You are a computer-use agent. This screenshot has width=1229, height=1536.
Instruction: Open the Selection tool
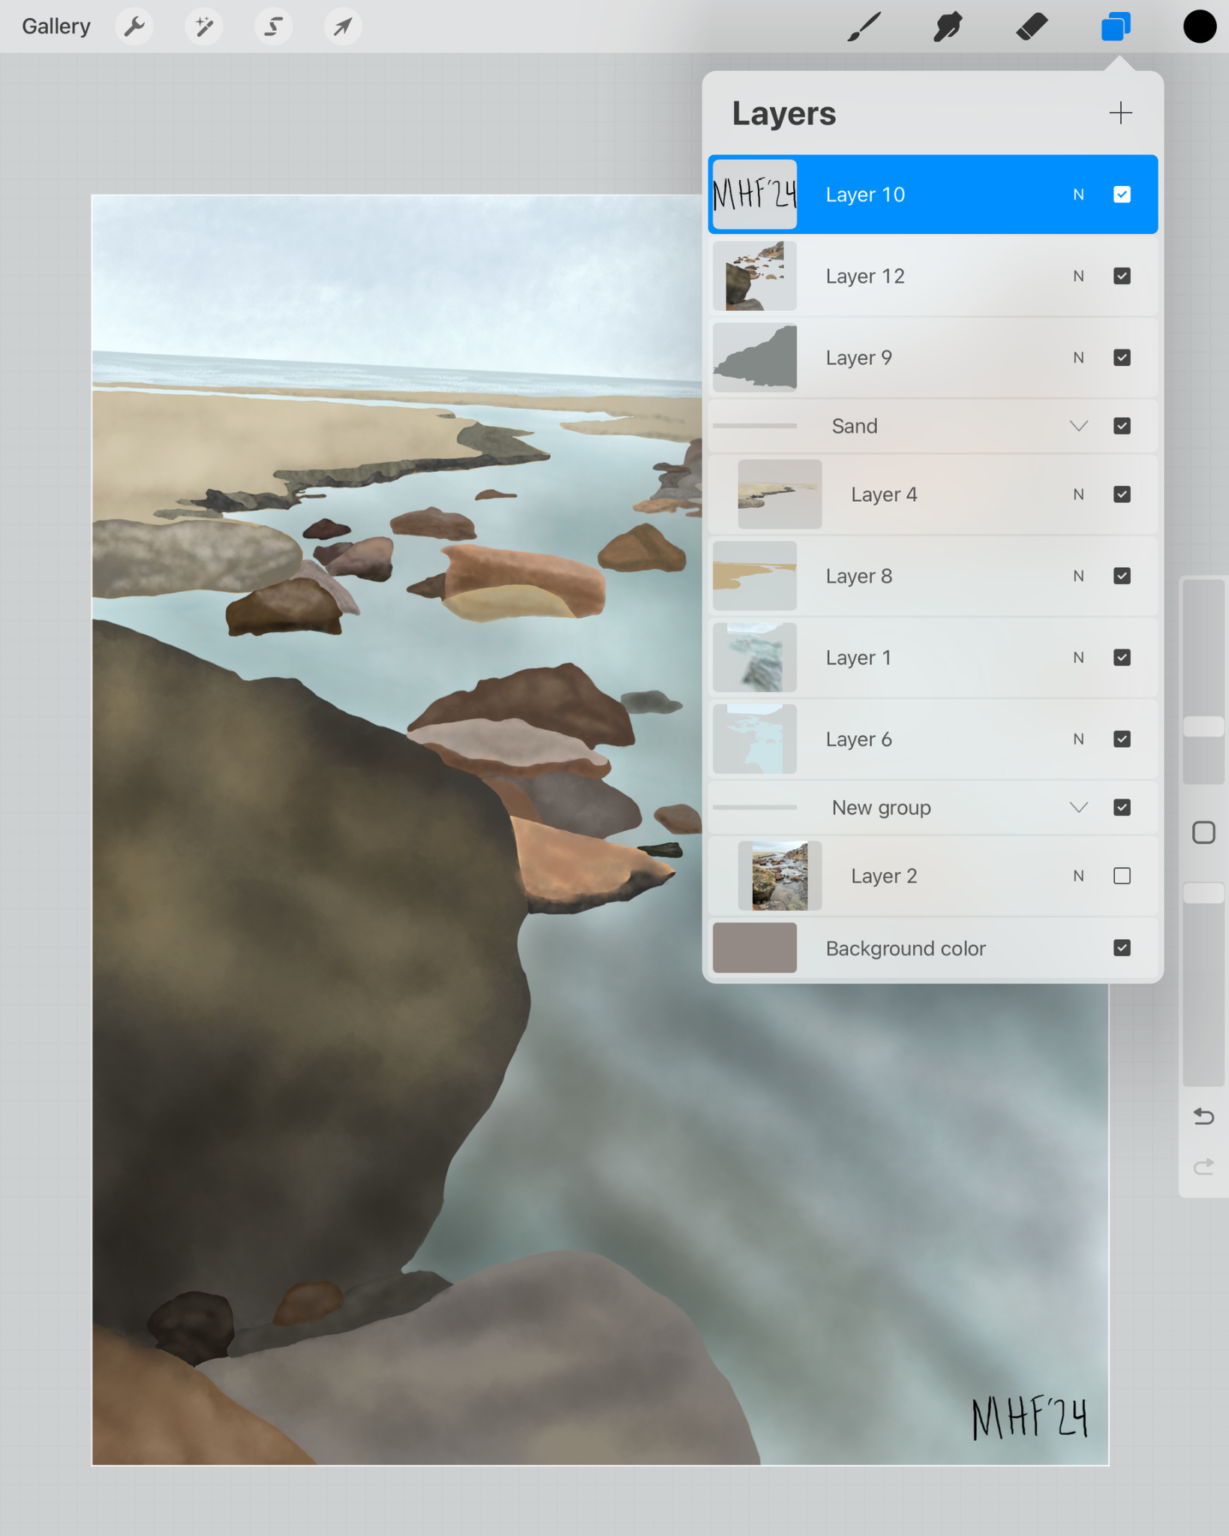[273, 26]
